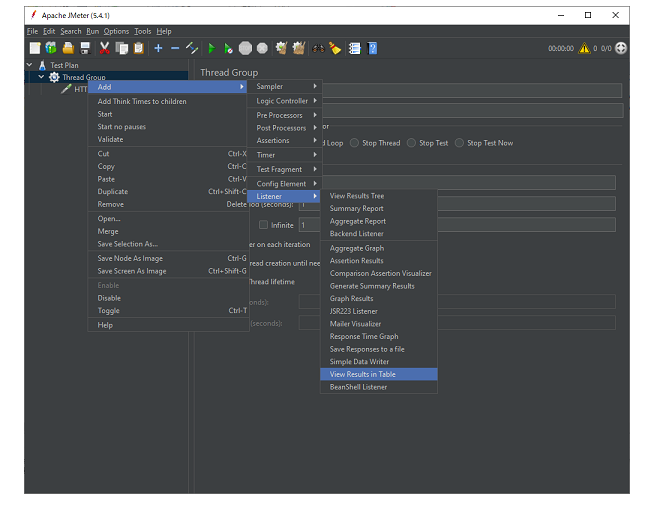Click the Search binoculars icon
The width and height of the screenshot is (657, 506).
(x=318, y=49)
